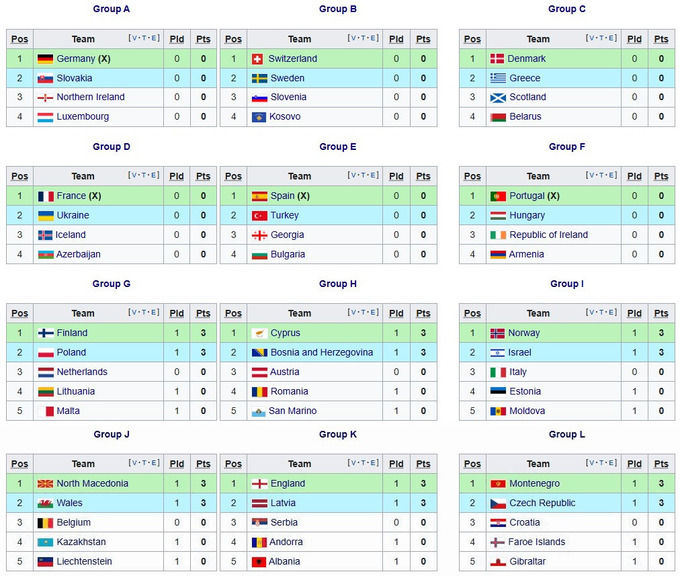
Task: Click the Germany flag icon
Action: (x=45, y=59)
